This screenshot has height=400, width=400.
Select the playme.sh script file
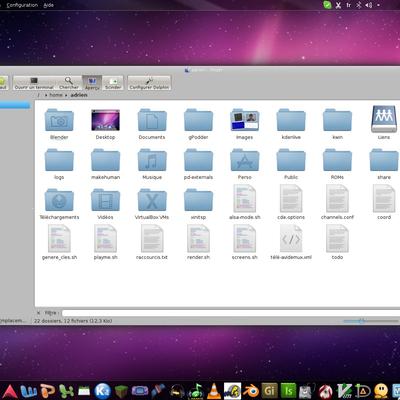point(105,242)
